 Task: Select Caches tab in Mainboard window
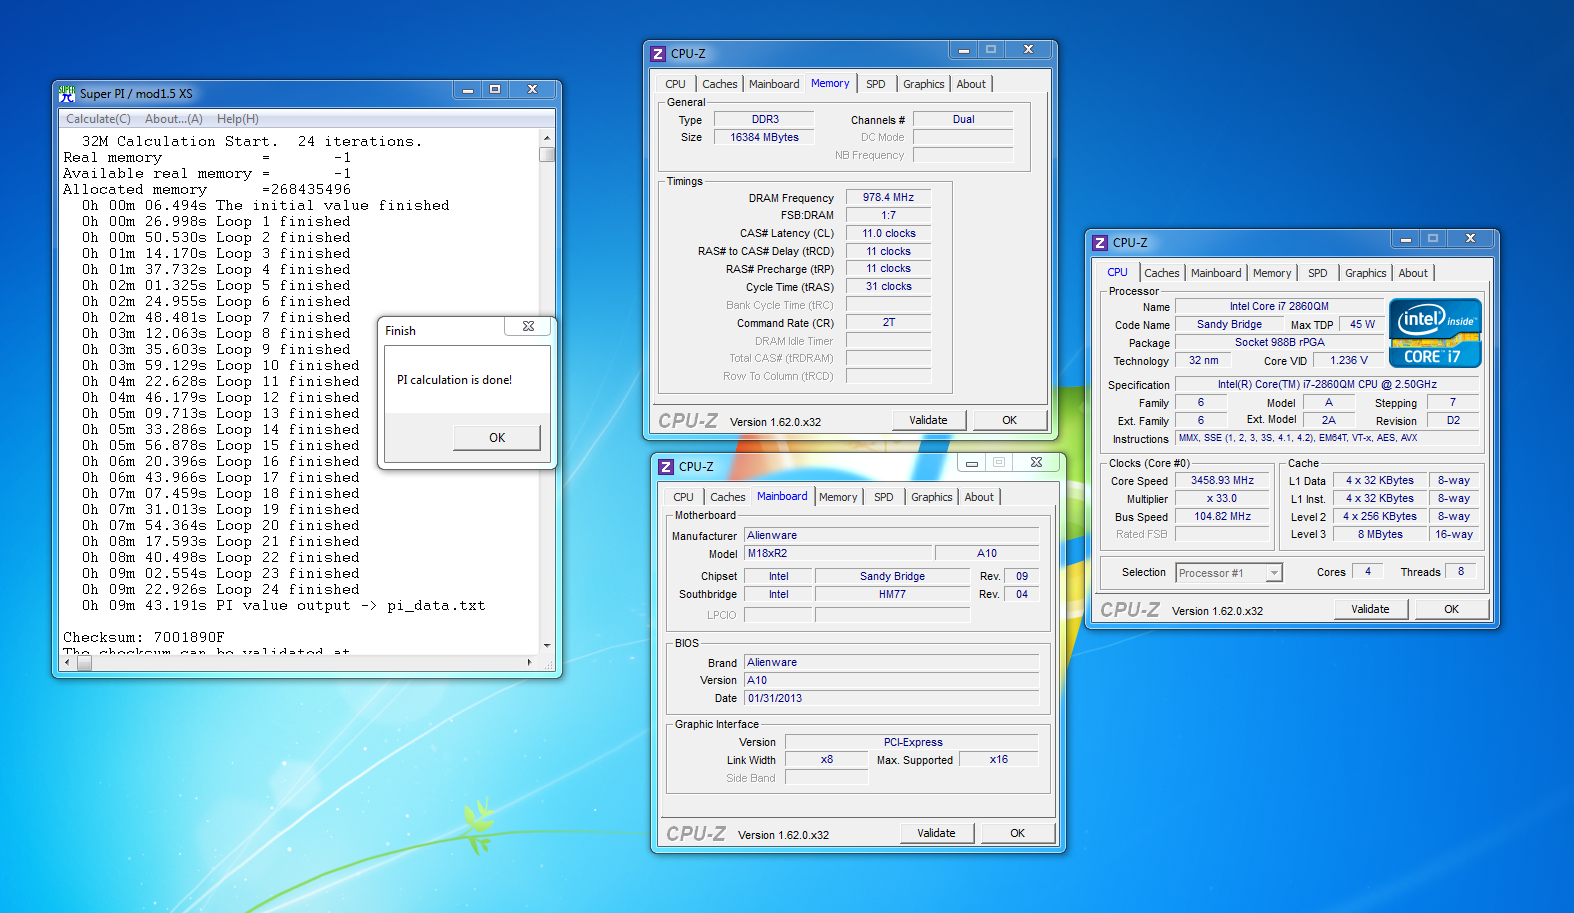pyautogui.click(x=728, y=497)
